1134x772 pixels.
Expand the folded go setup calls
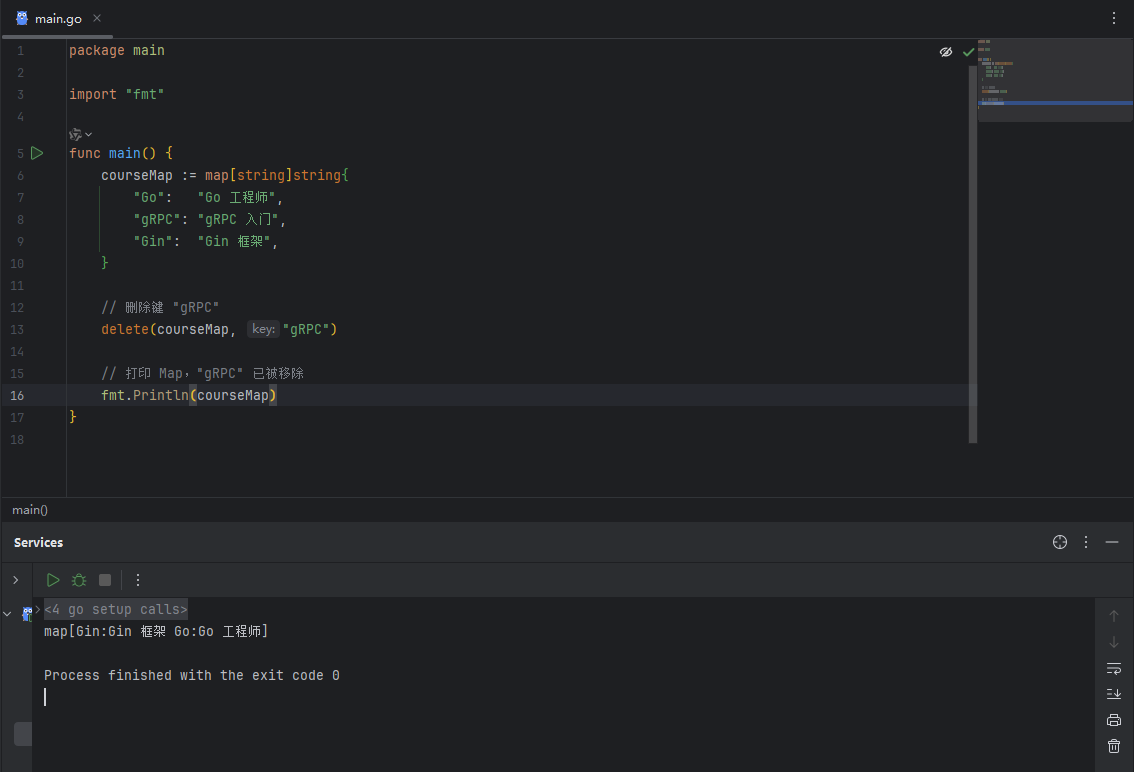click(115, 609)
